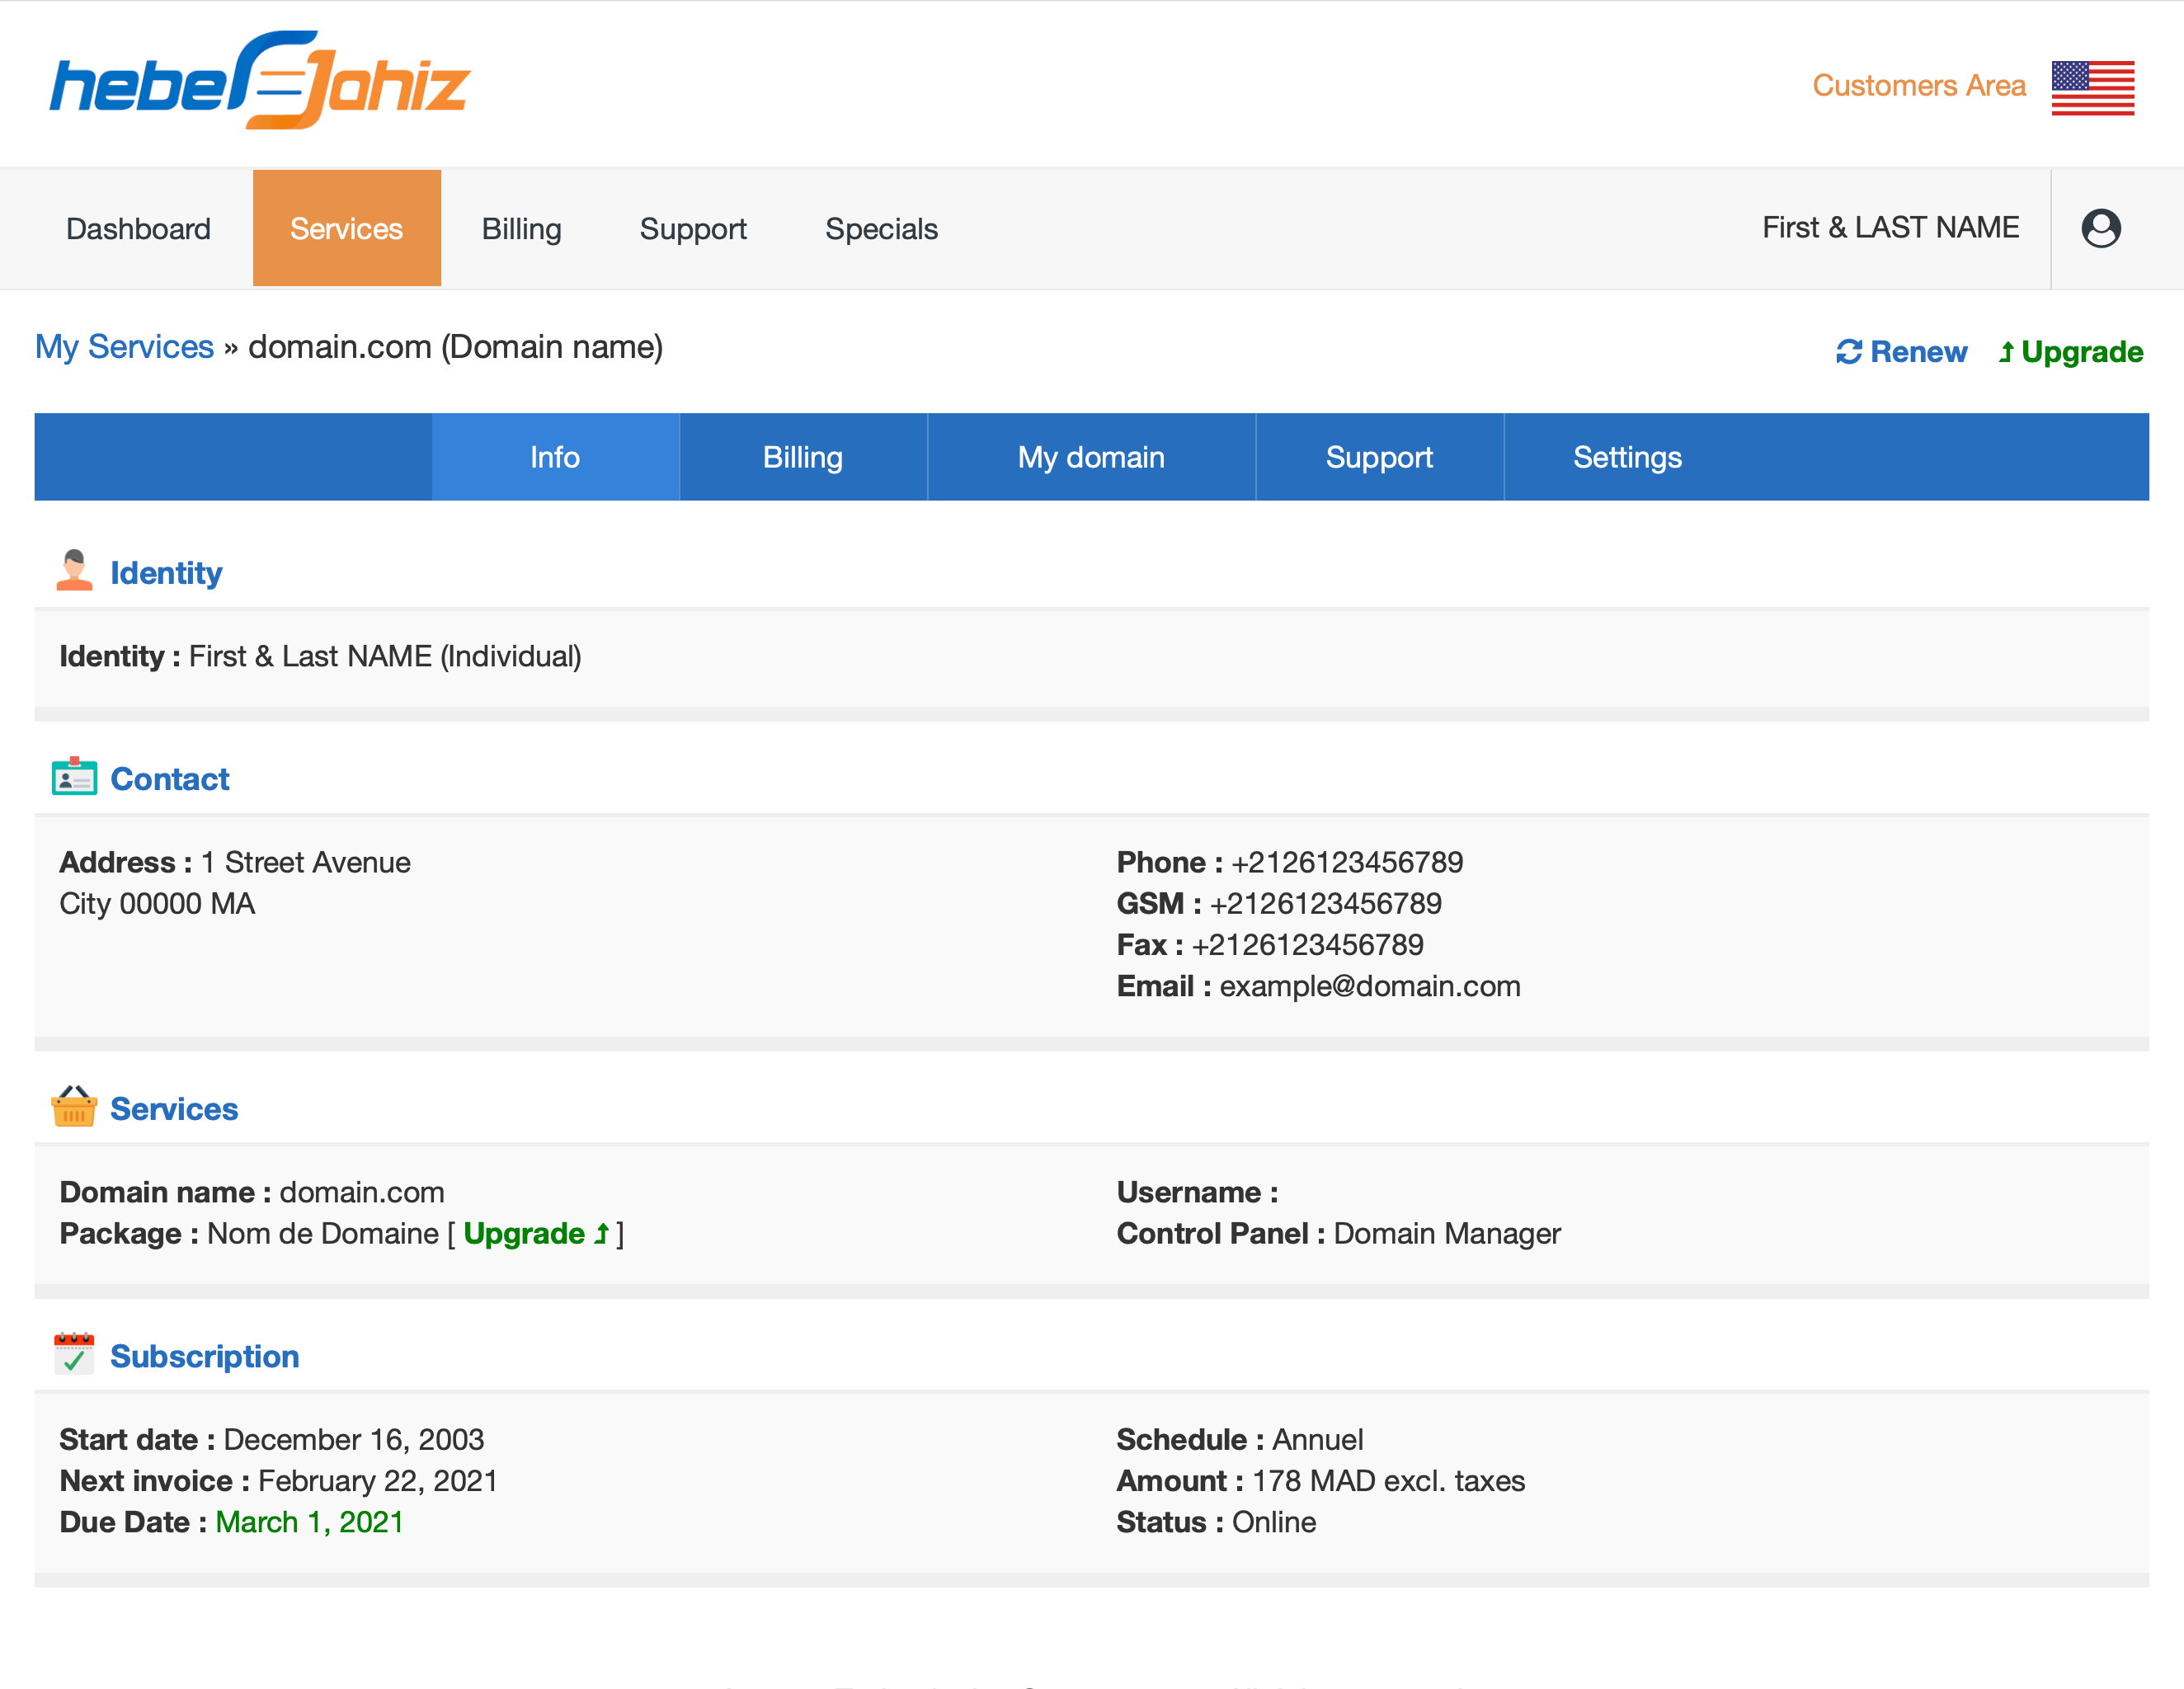Click the Upgrade link next to Package
Viewport: 2184px width, 1689px height.
point(536,1233)
